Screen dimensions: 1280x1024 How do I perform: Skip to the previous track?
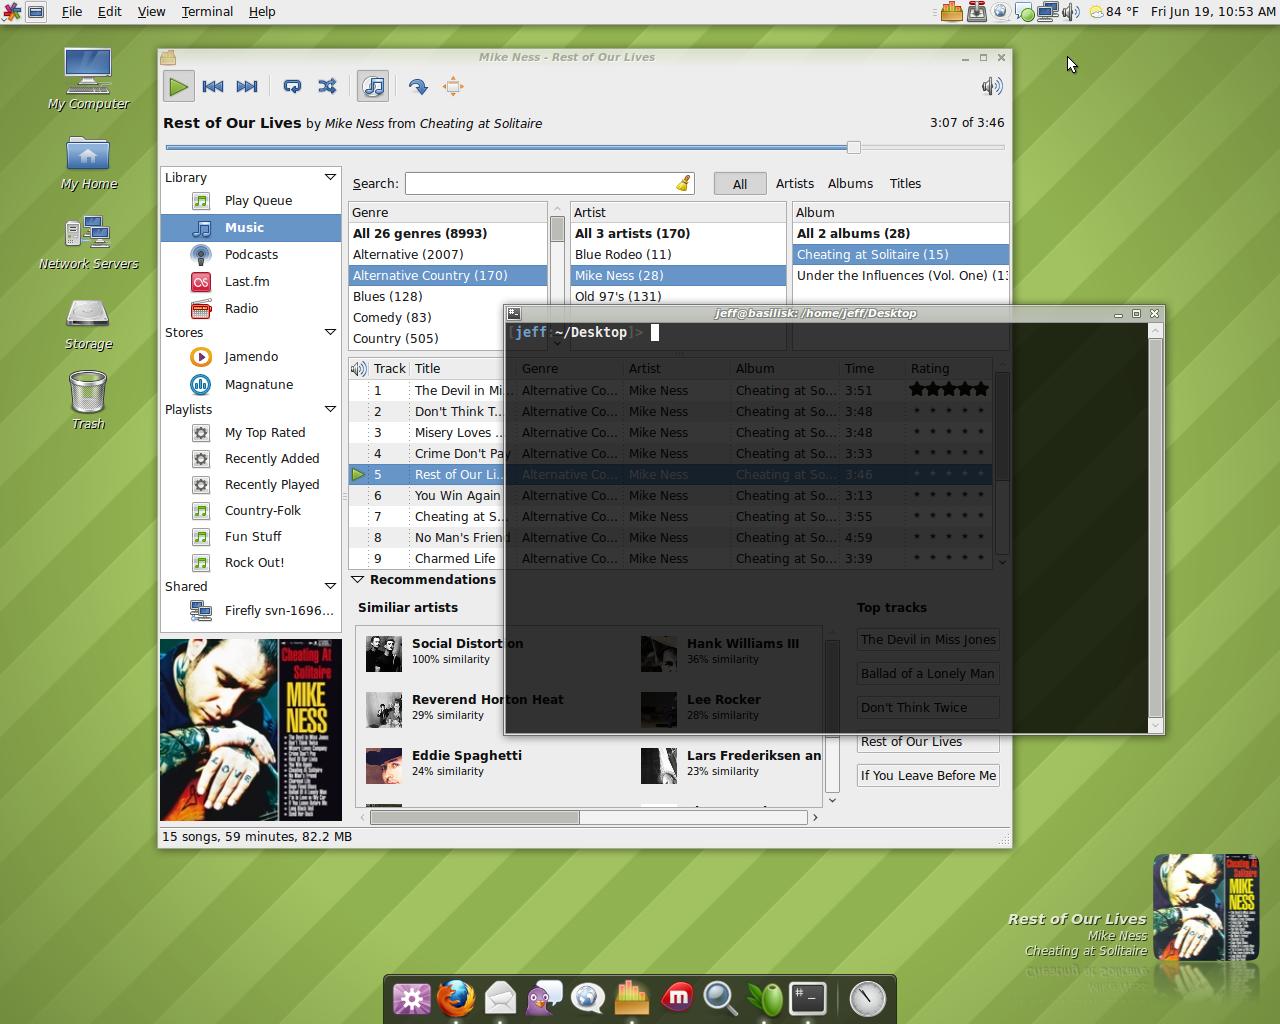213,86
